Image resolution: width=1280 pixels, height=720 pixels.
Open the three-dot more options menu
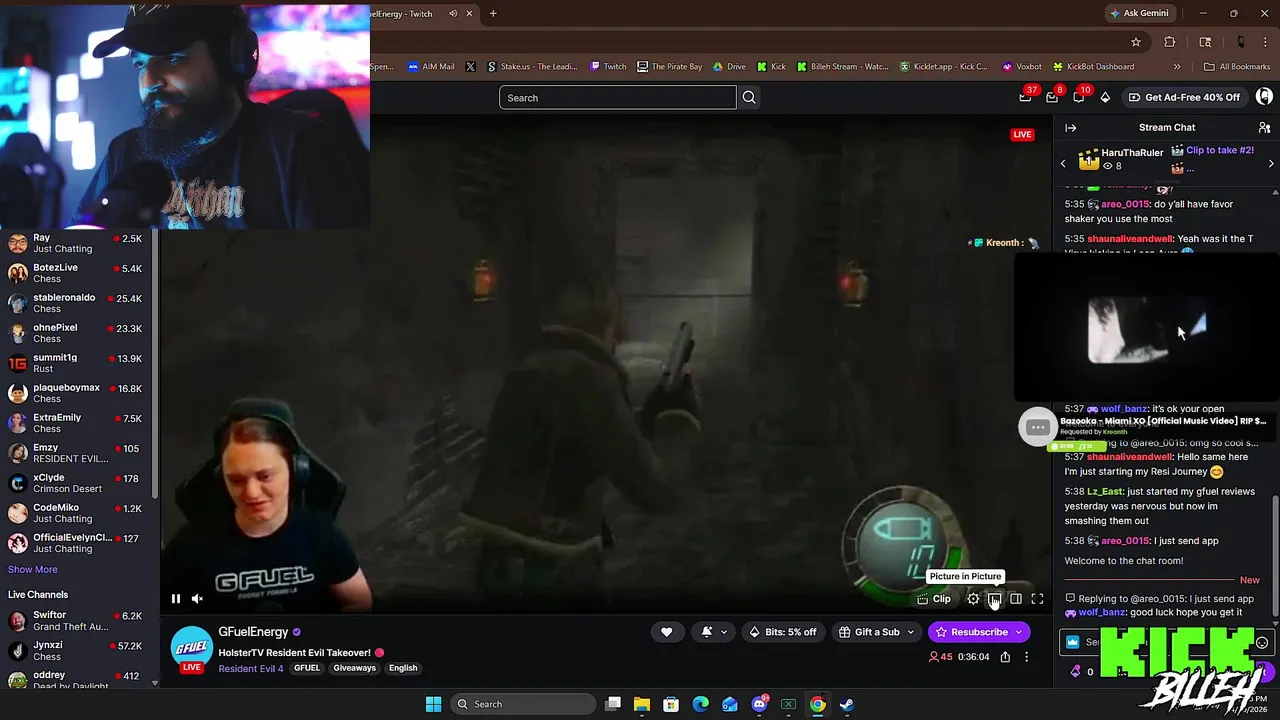click(1026, 657)
